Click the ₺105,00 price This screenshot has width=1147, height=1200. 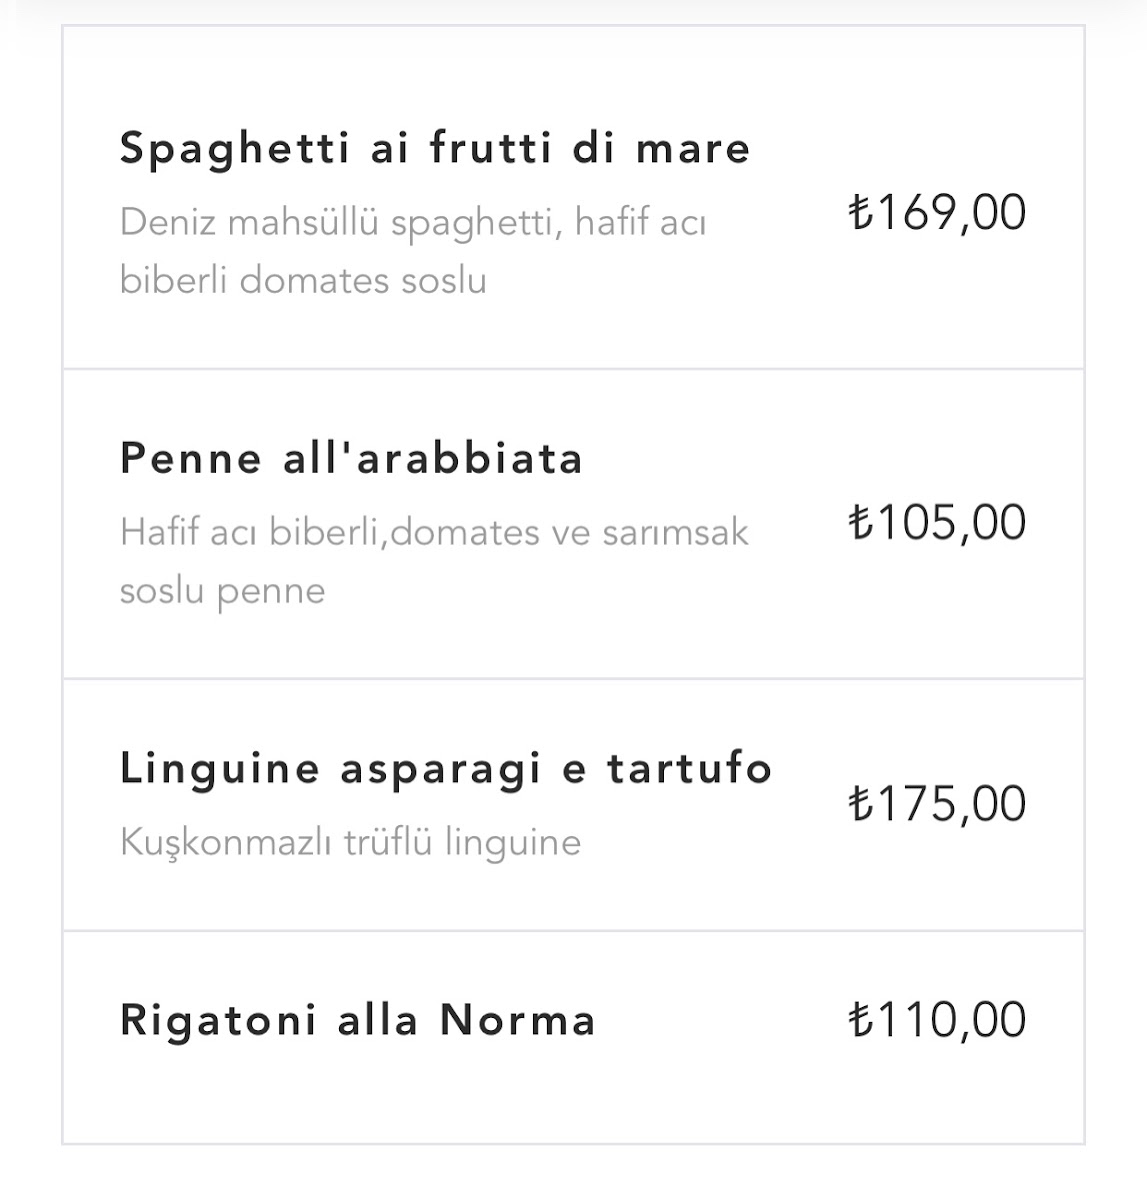(x=937, y=523)
